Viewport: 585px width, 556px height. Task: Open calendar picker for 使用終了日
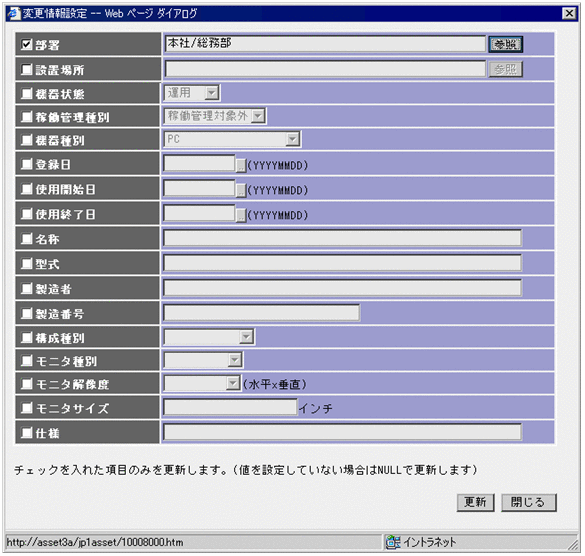[x=241, y=215]
